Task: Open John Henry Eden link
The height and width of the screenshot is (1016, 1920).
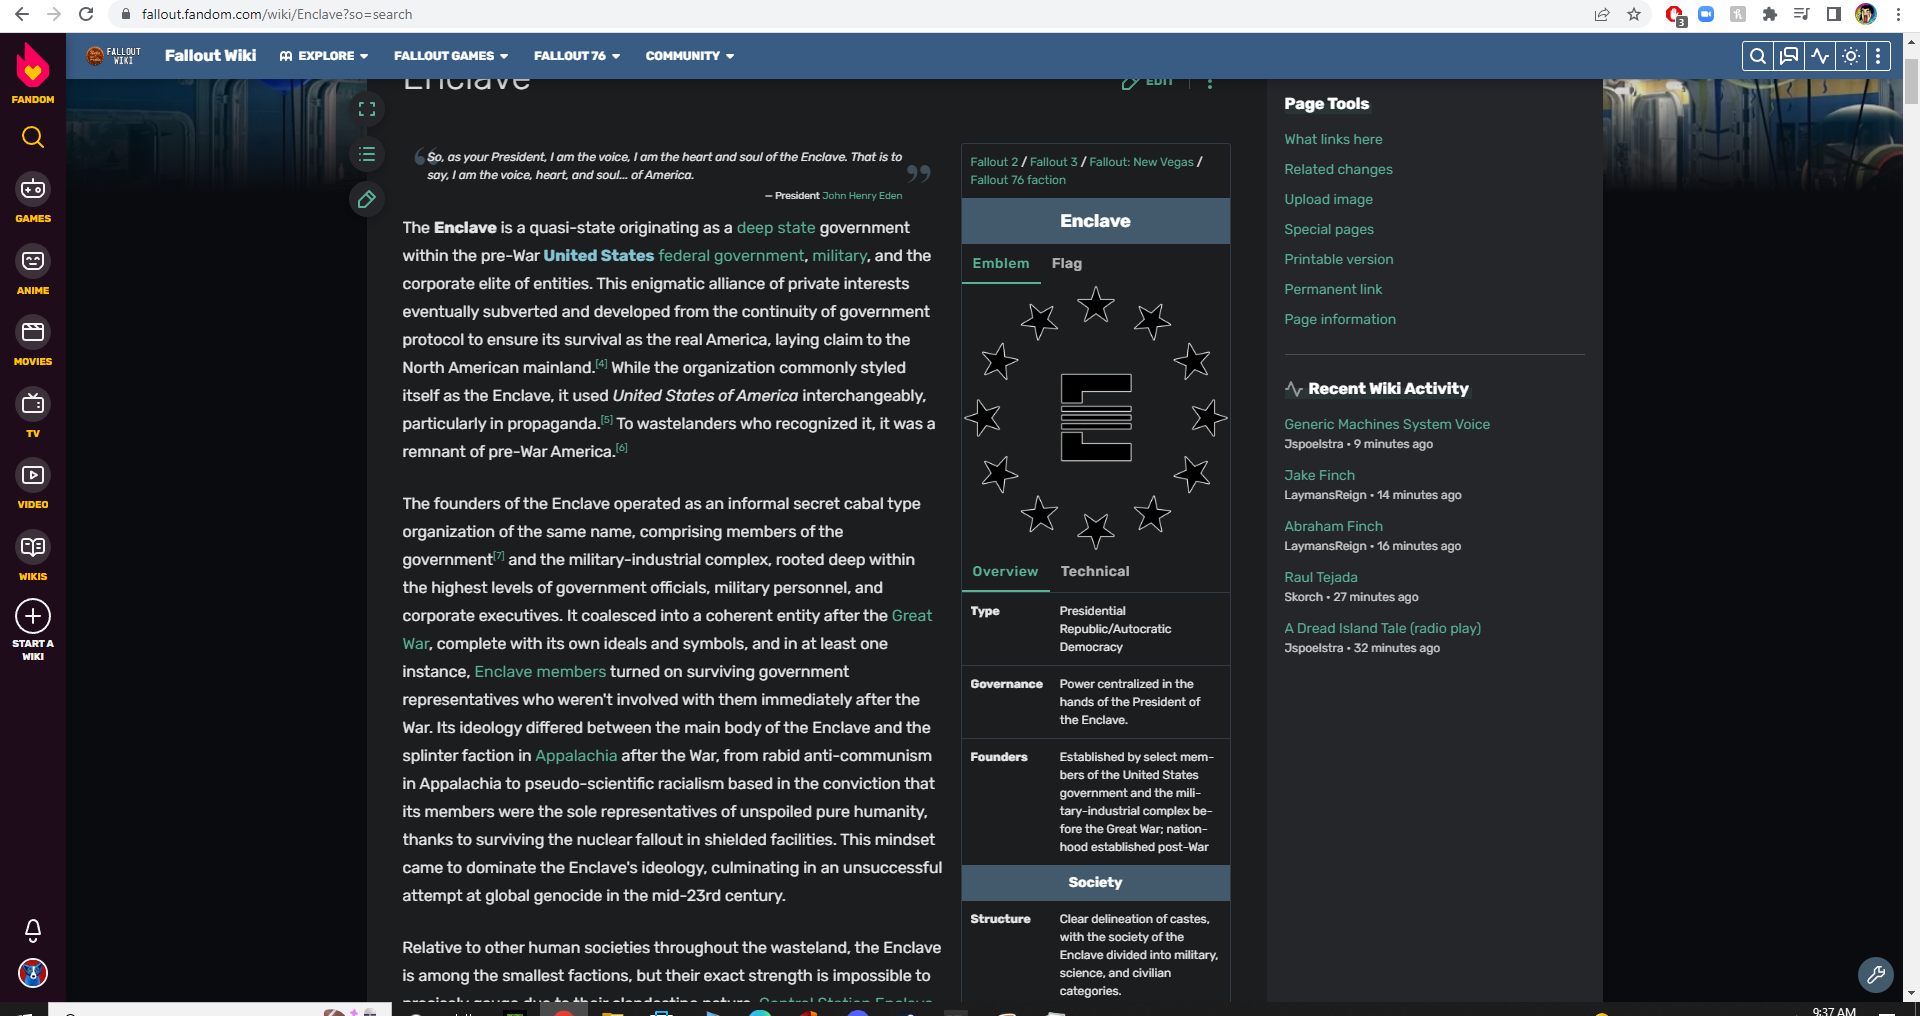Action: [x=862, y=196]
